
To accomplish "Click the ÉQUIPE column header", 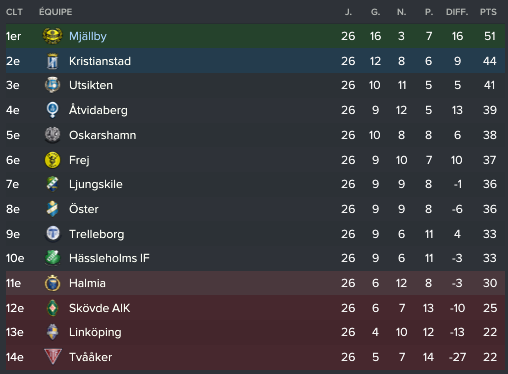I will (x=55, y=12).
